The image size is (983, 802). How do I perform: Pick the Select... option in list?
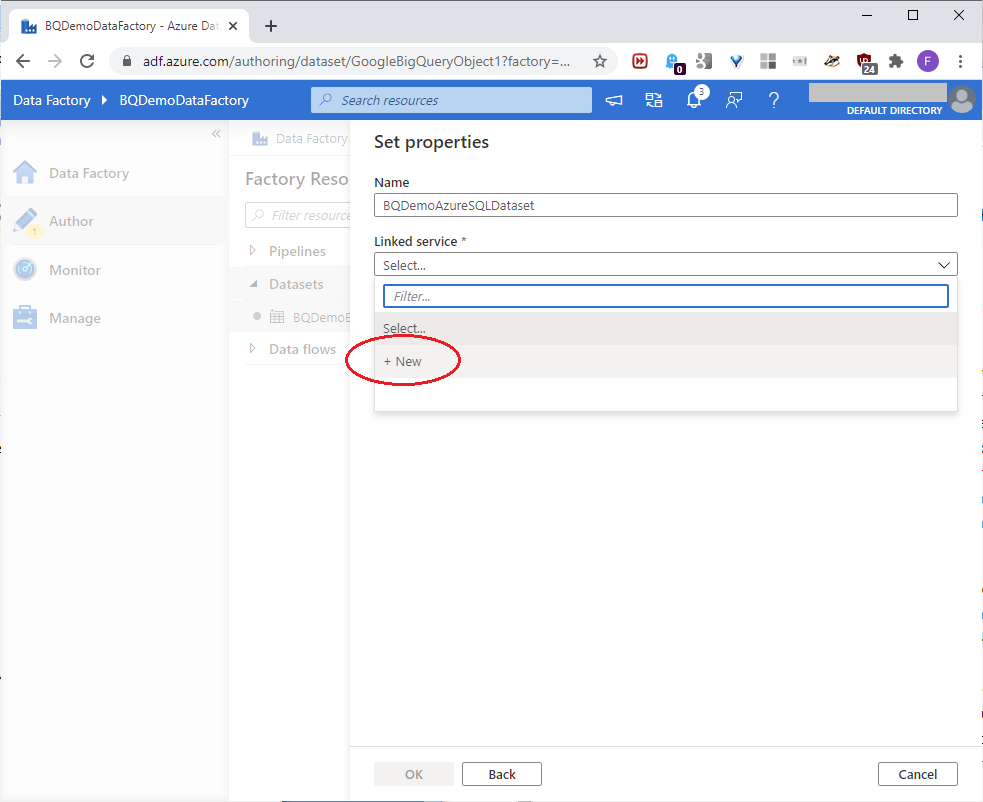pos(404,328)
